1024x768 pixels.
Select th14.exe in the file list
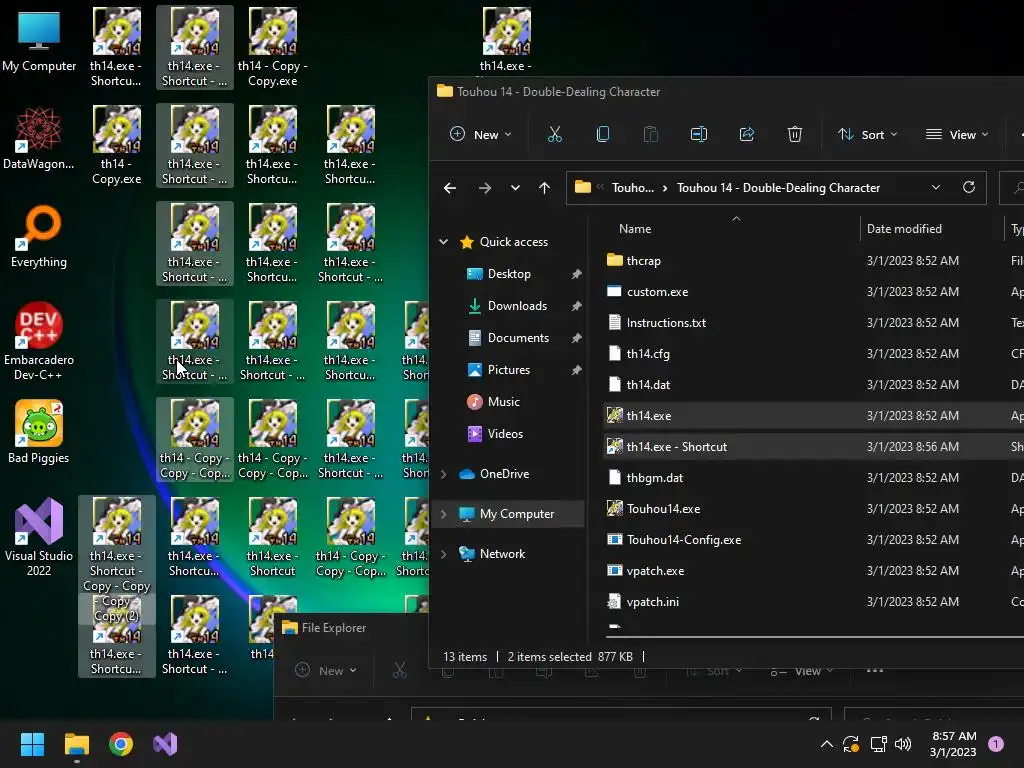tap(648, 416)
